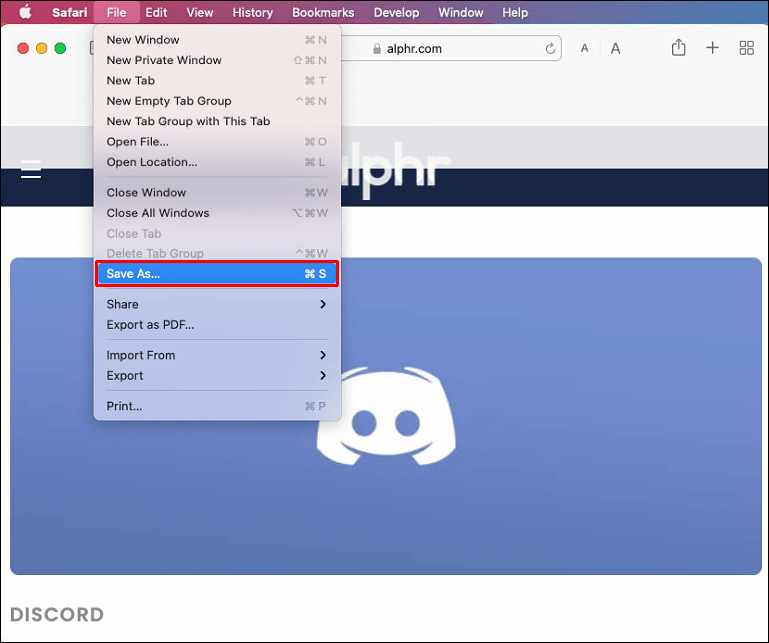Click the Share toolbar icon
769x643 pixels.
pos(678,48)
